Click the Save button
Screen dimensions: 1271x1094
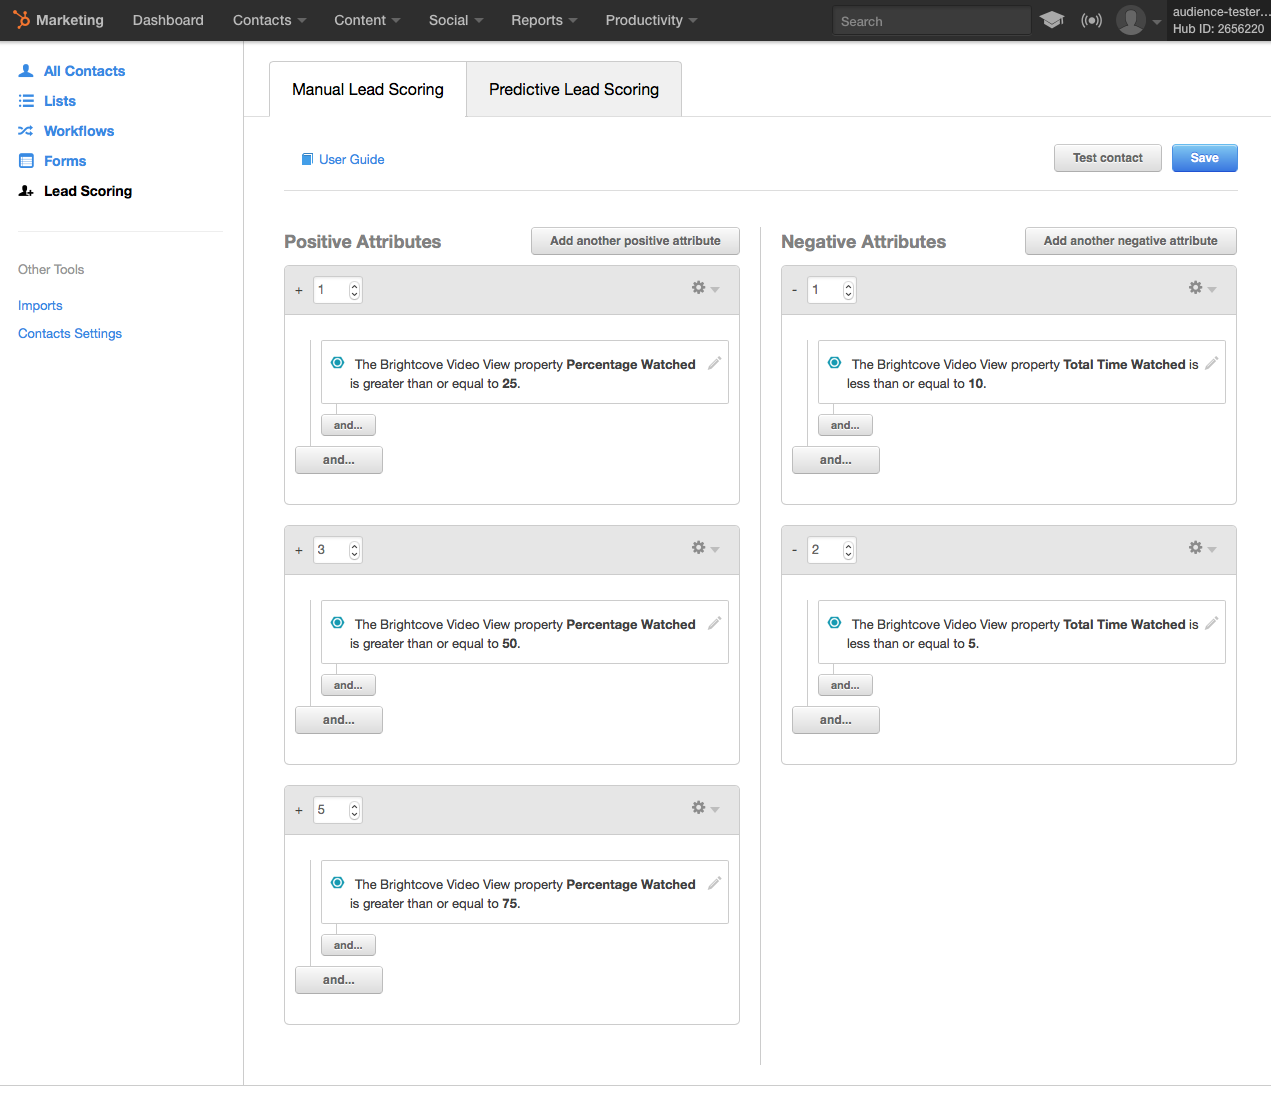point(1204,158)
